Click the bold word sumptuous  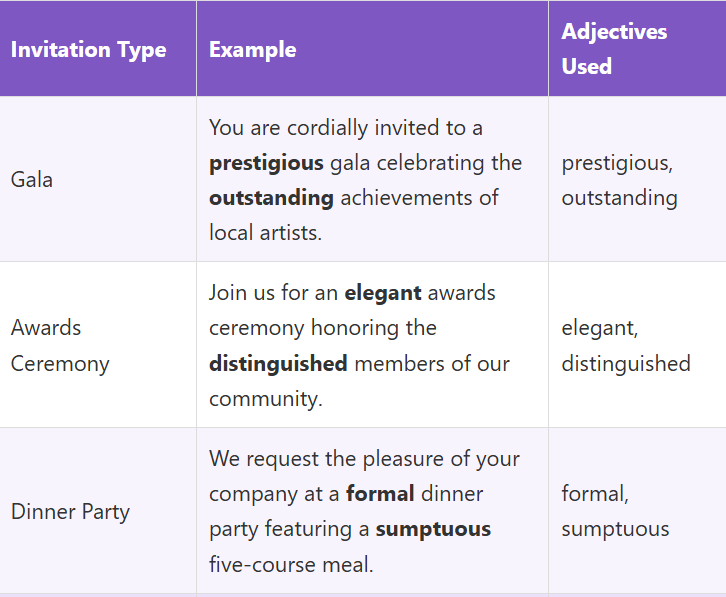pos(433,529)
